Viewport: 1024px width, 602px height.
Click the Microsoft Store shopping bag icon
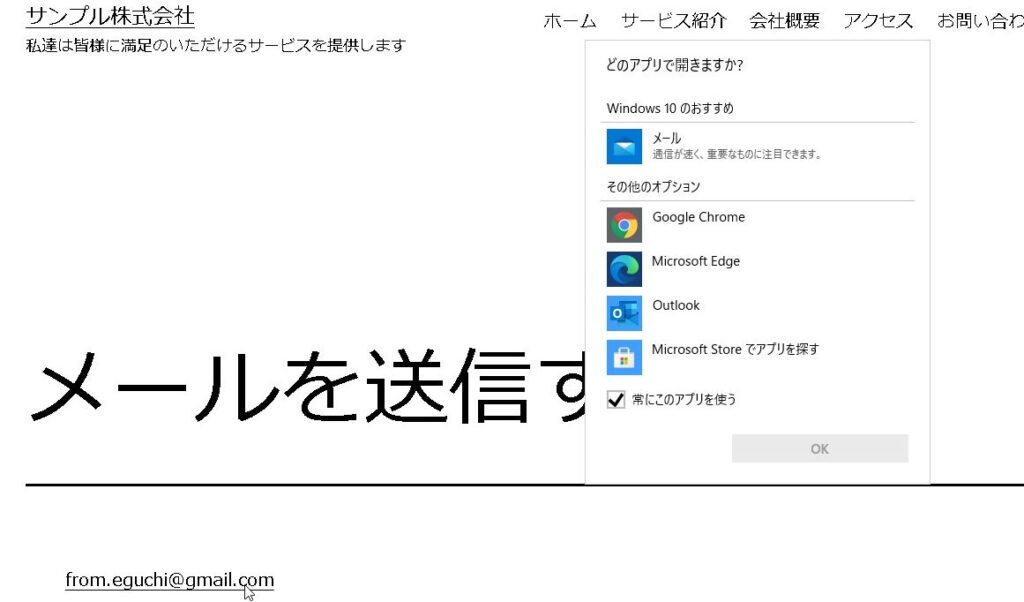pos(624,357)
